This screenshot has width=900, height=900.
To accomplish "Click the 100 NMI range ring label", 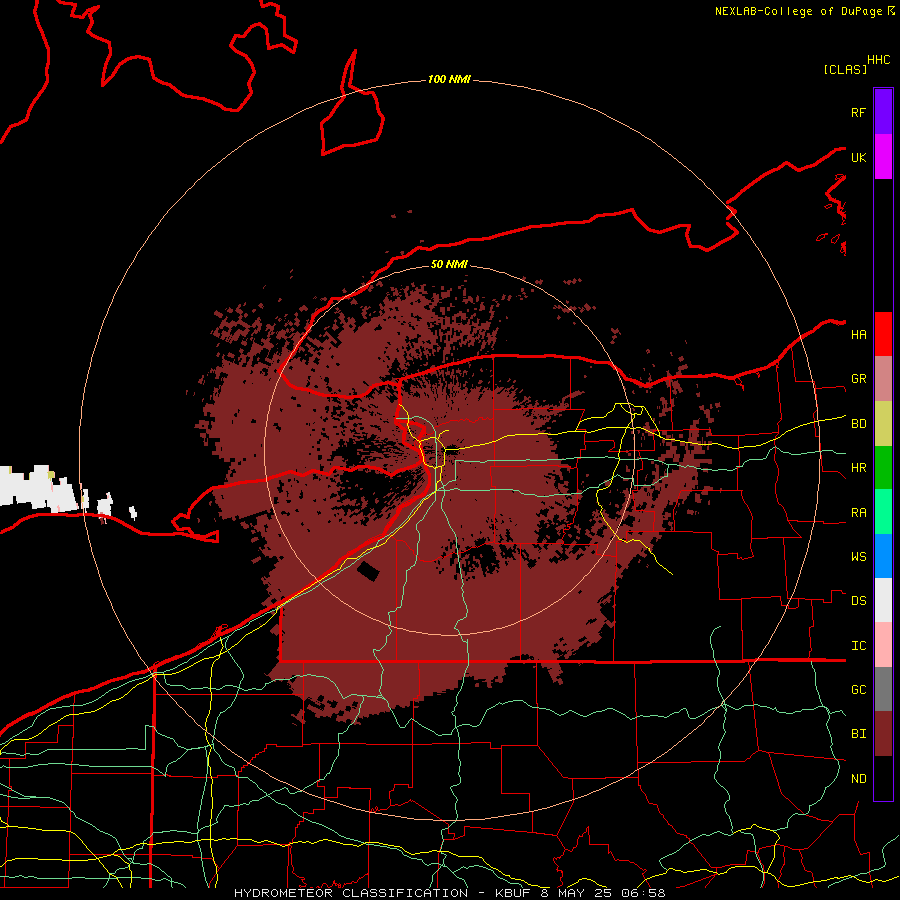I will point(449,79).
